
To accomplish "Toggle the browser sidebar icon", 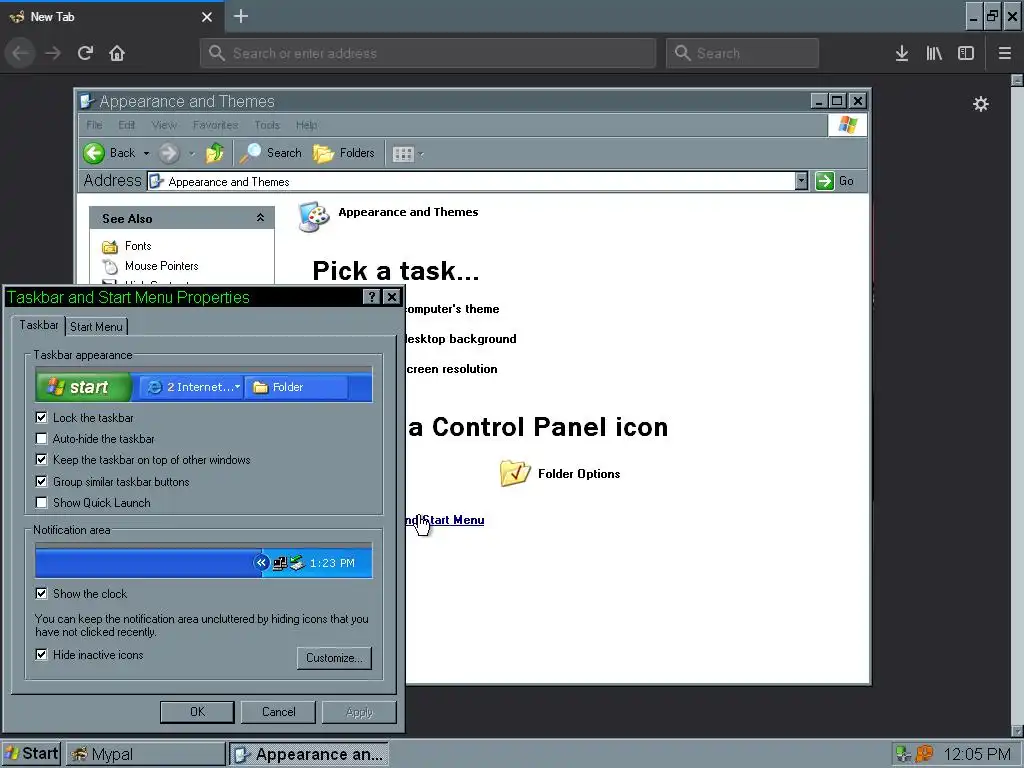I will tap(966, 53).
